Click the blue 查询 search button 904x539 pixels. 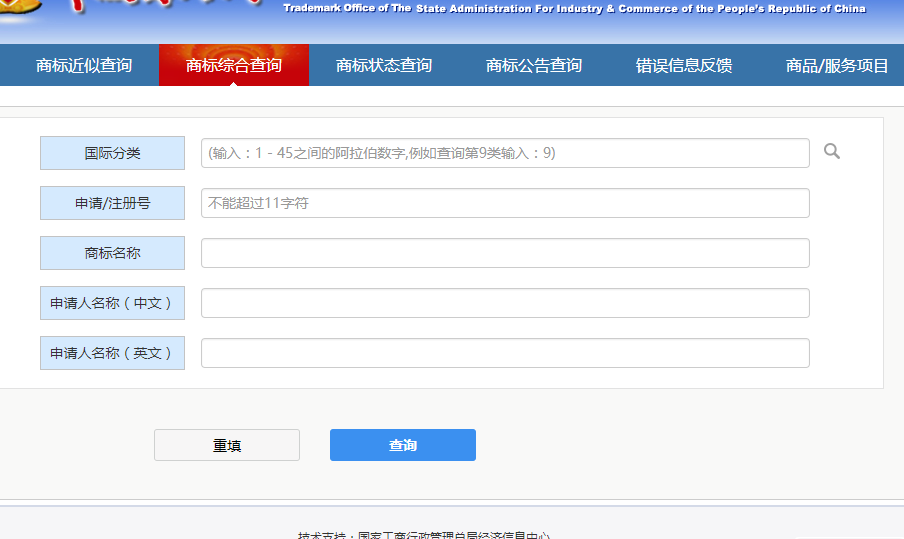(403, 445)
